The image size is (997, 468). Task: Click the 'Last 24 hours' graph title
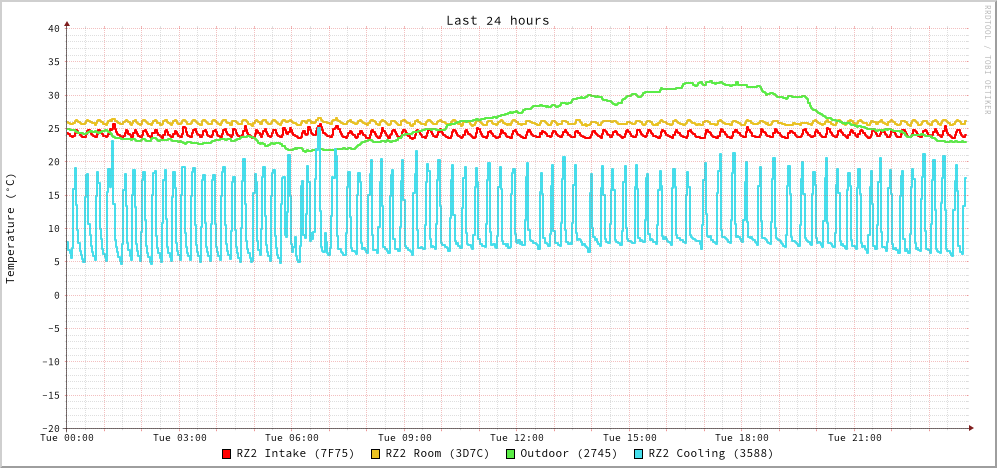pyautogui.click(x=497, y=20)
